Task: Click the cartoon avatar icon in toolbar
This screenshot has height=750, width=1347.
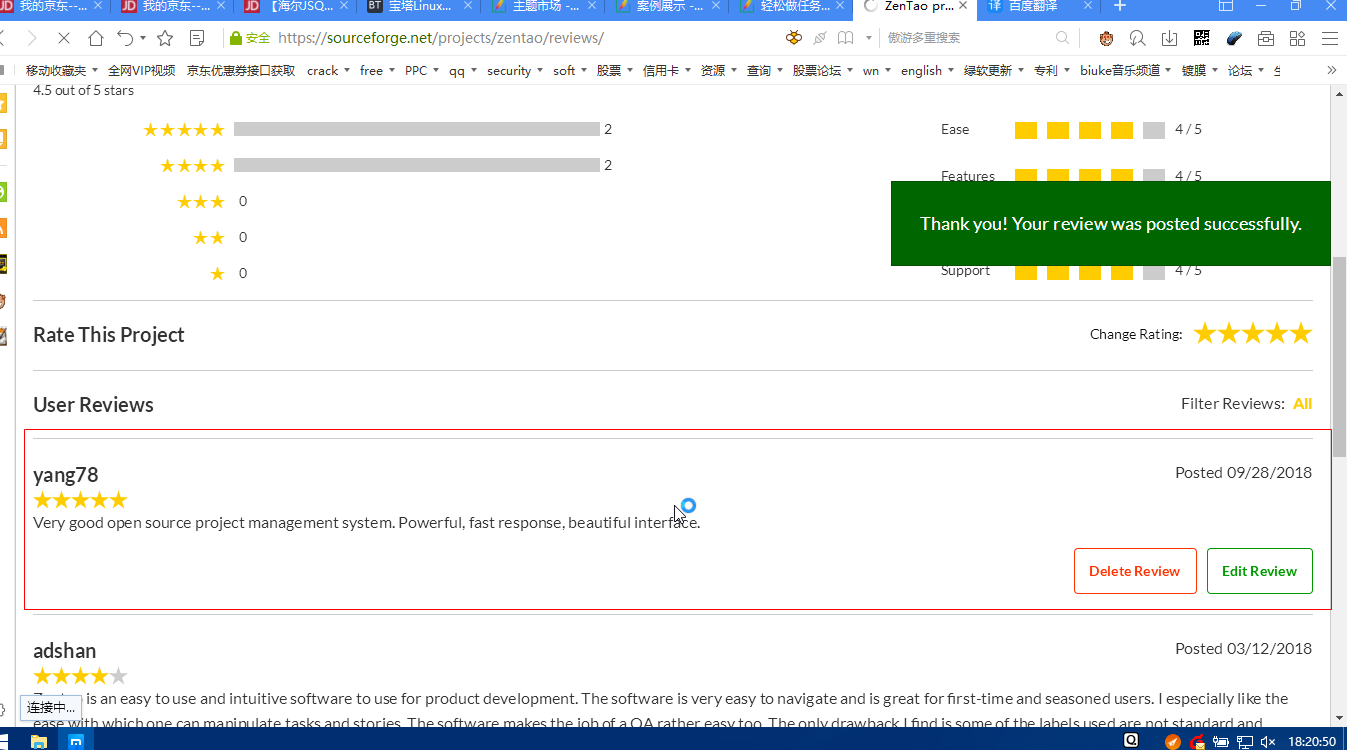Action: tap(1106, 39)
